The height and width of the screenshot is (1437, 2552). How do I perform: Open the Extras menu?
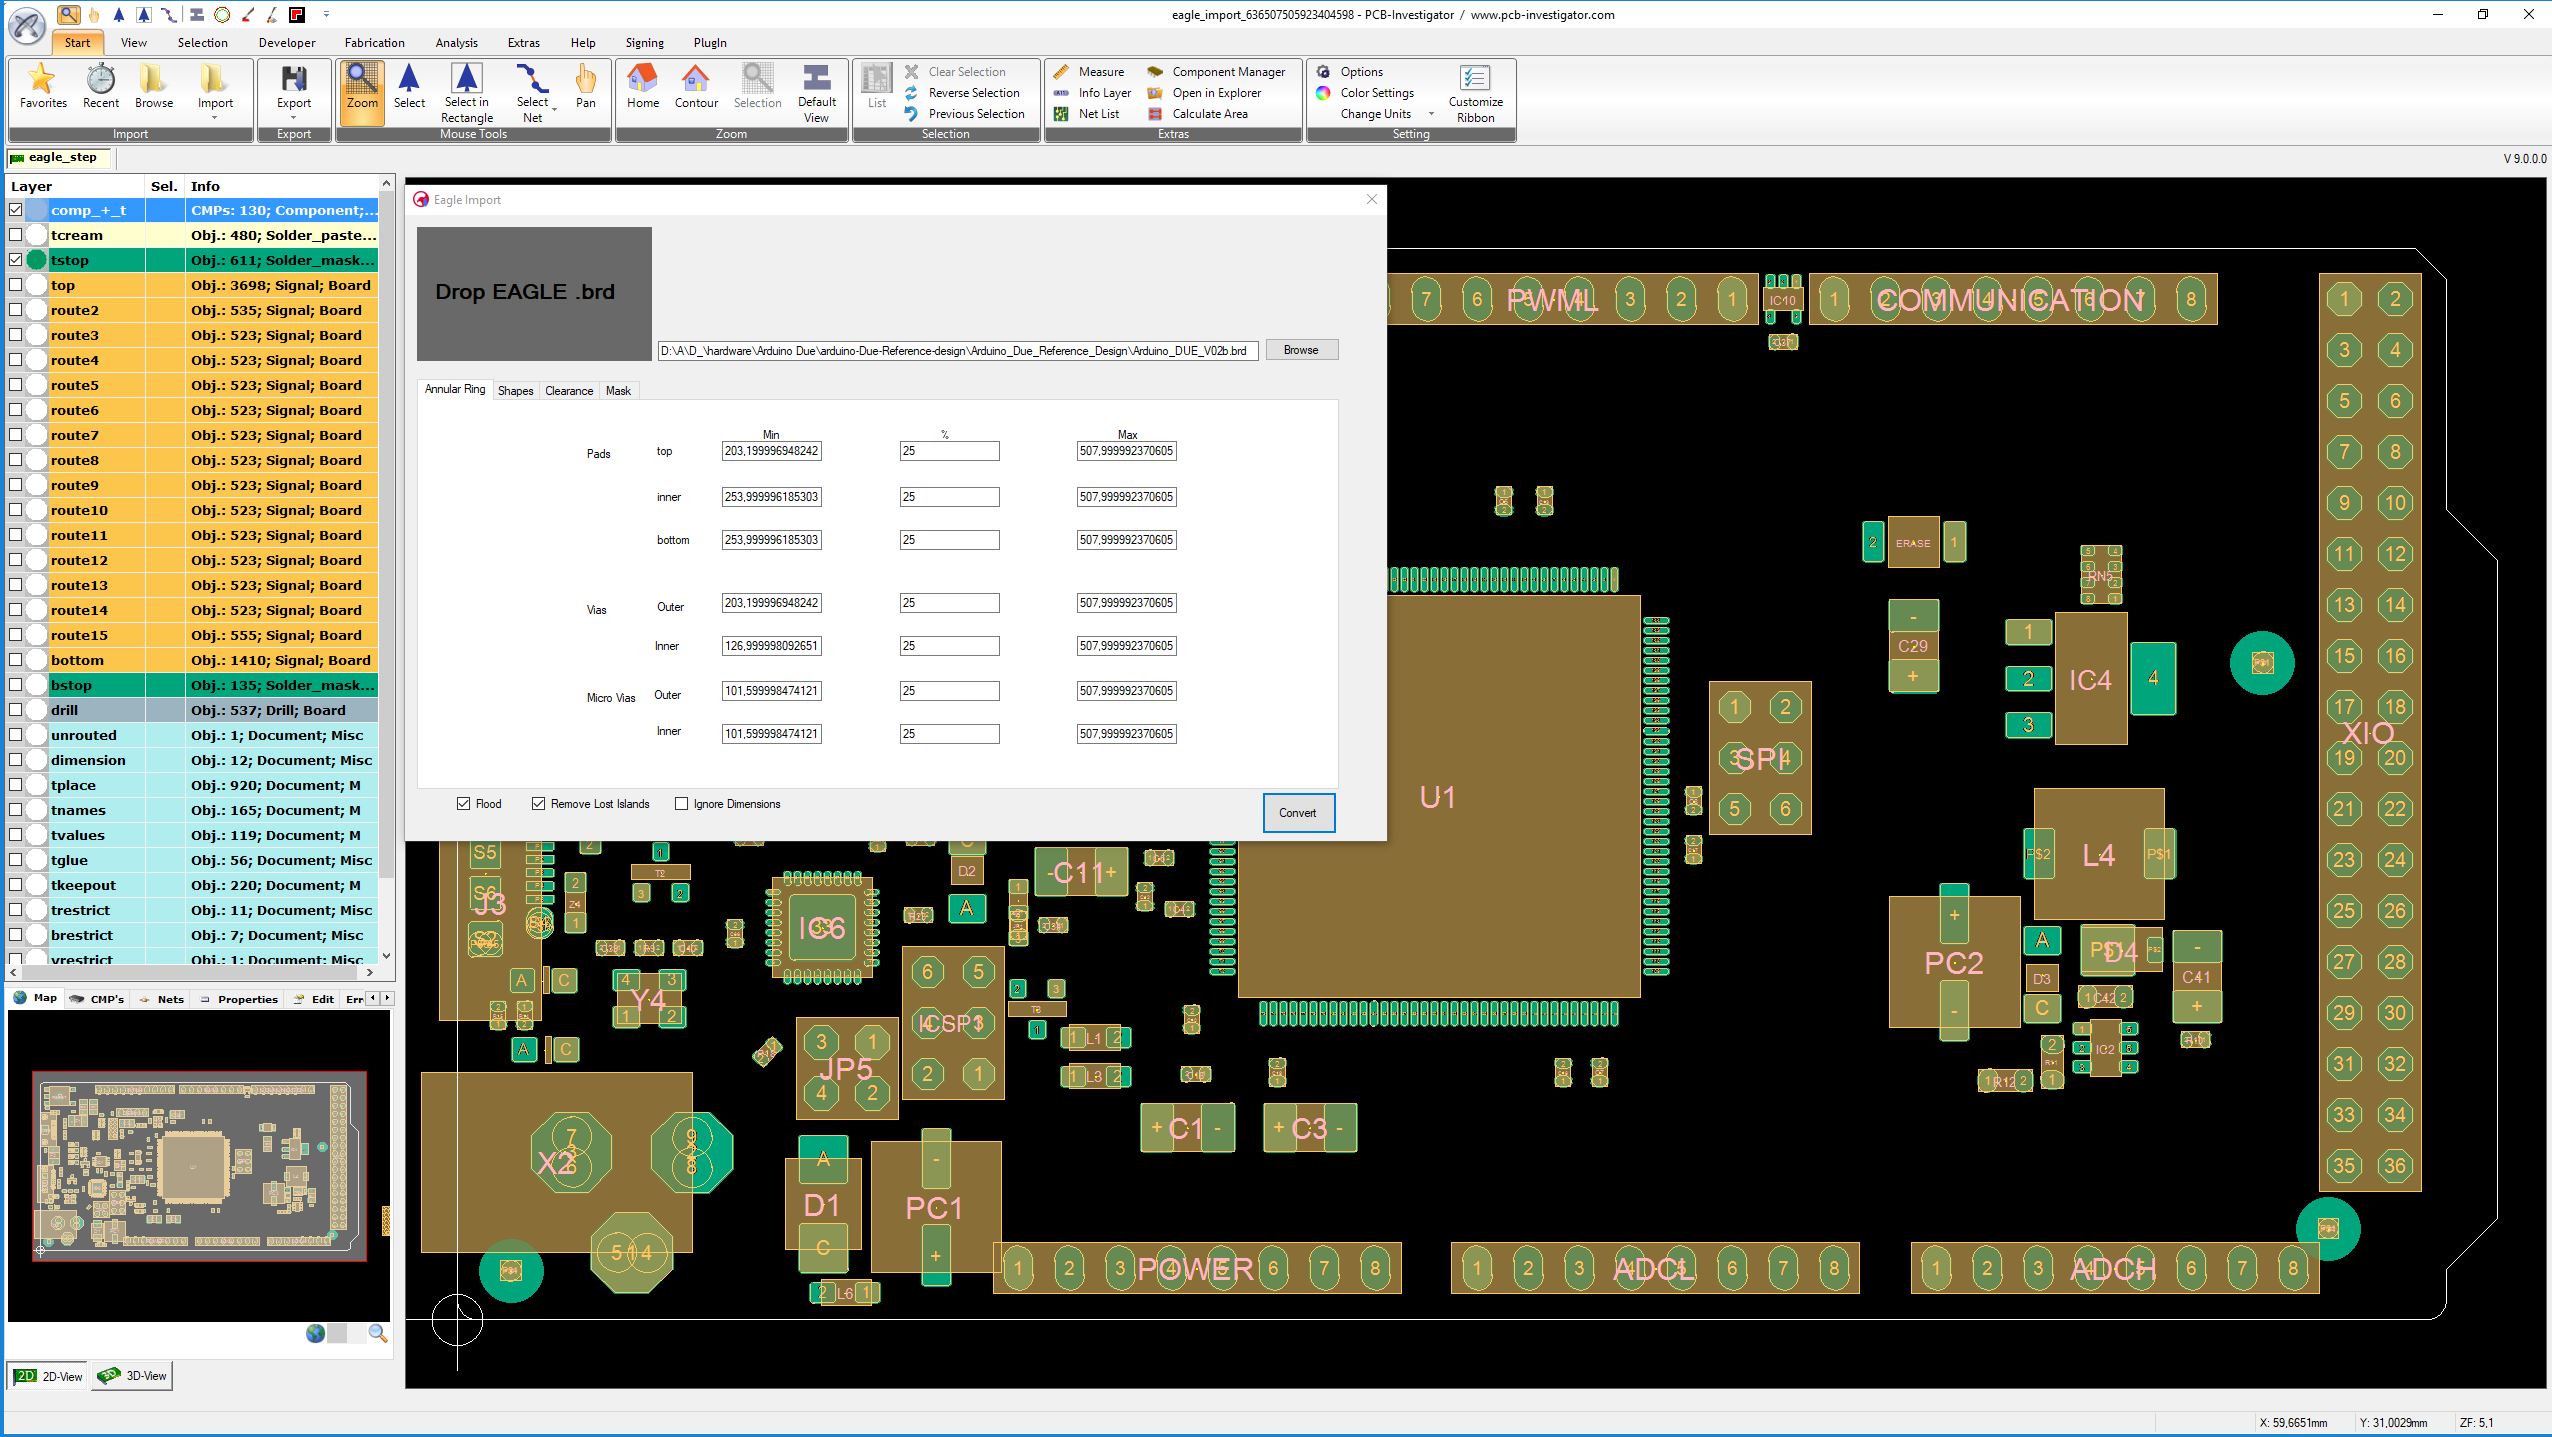[x=522, y=40]
